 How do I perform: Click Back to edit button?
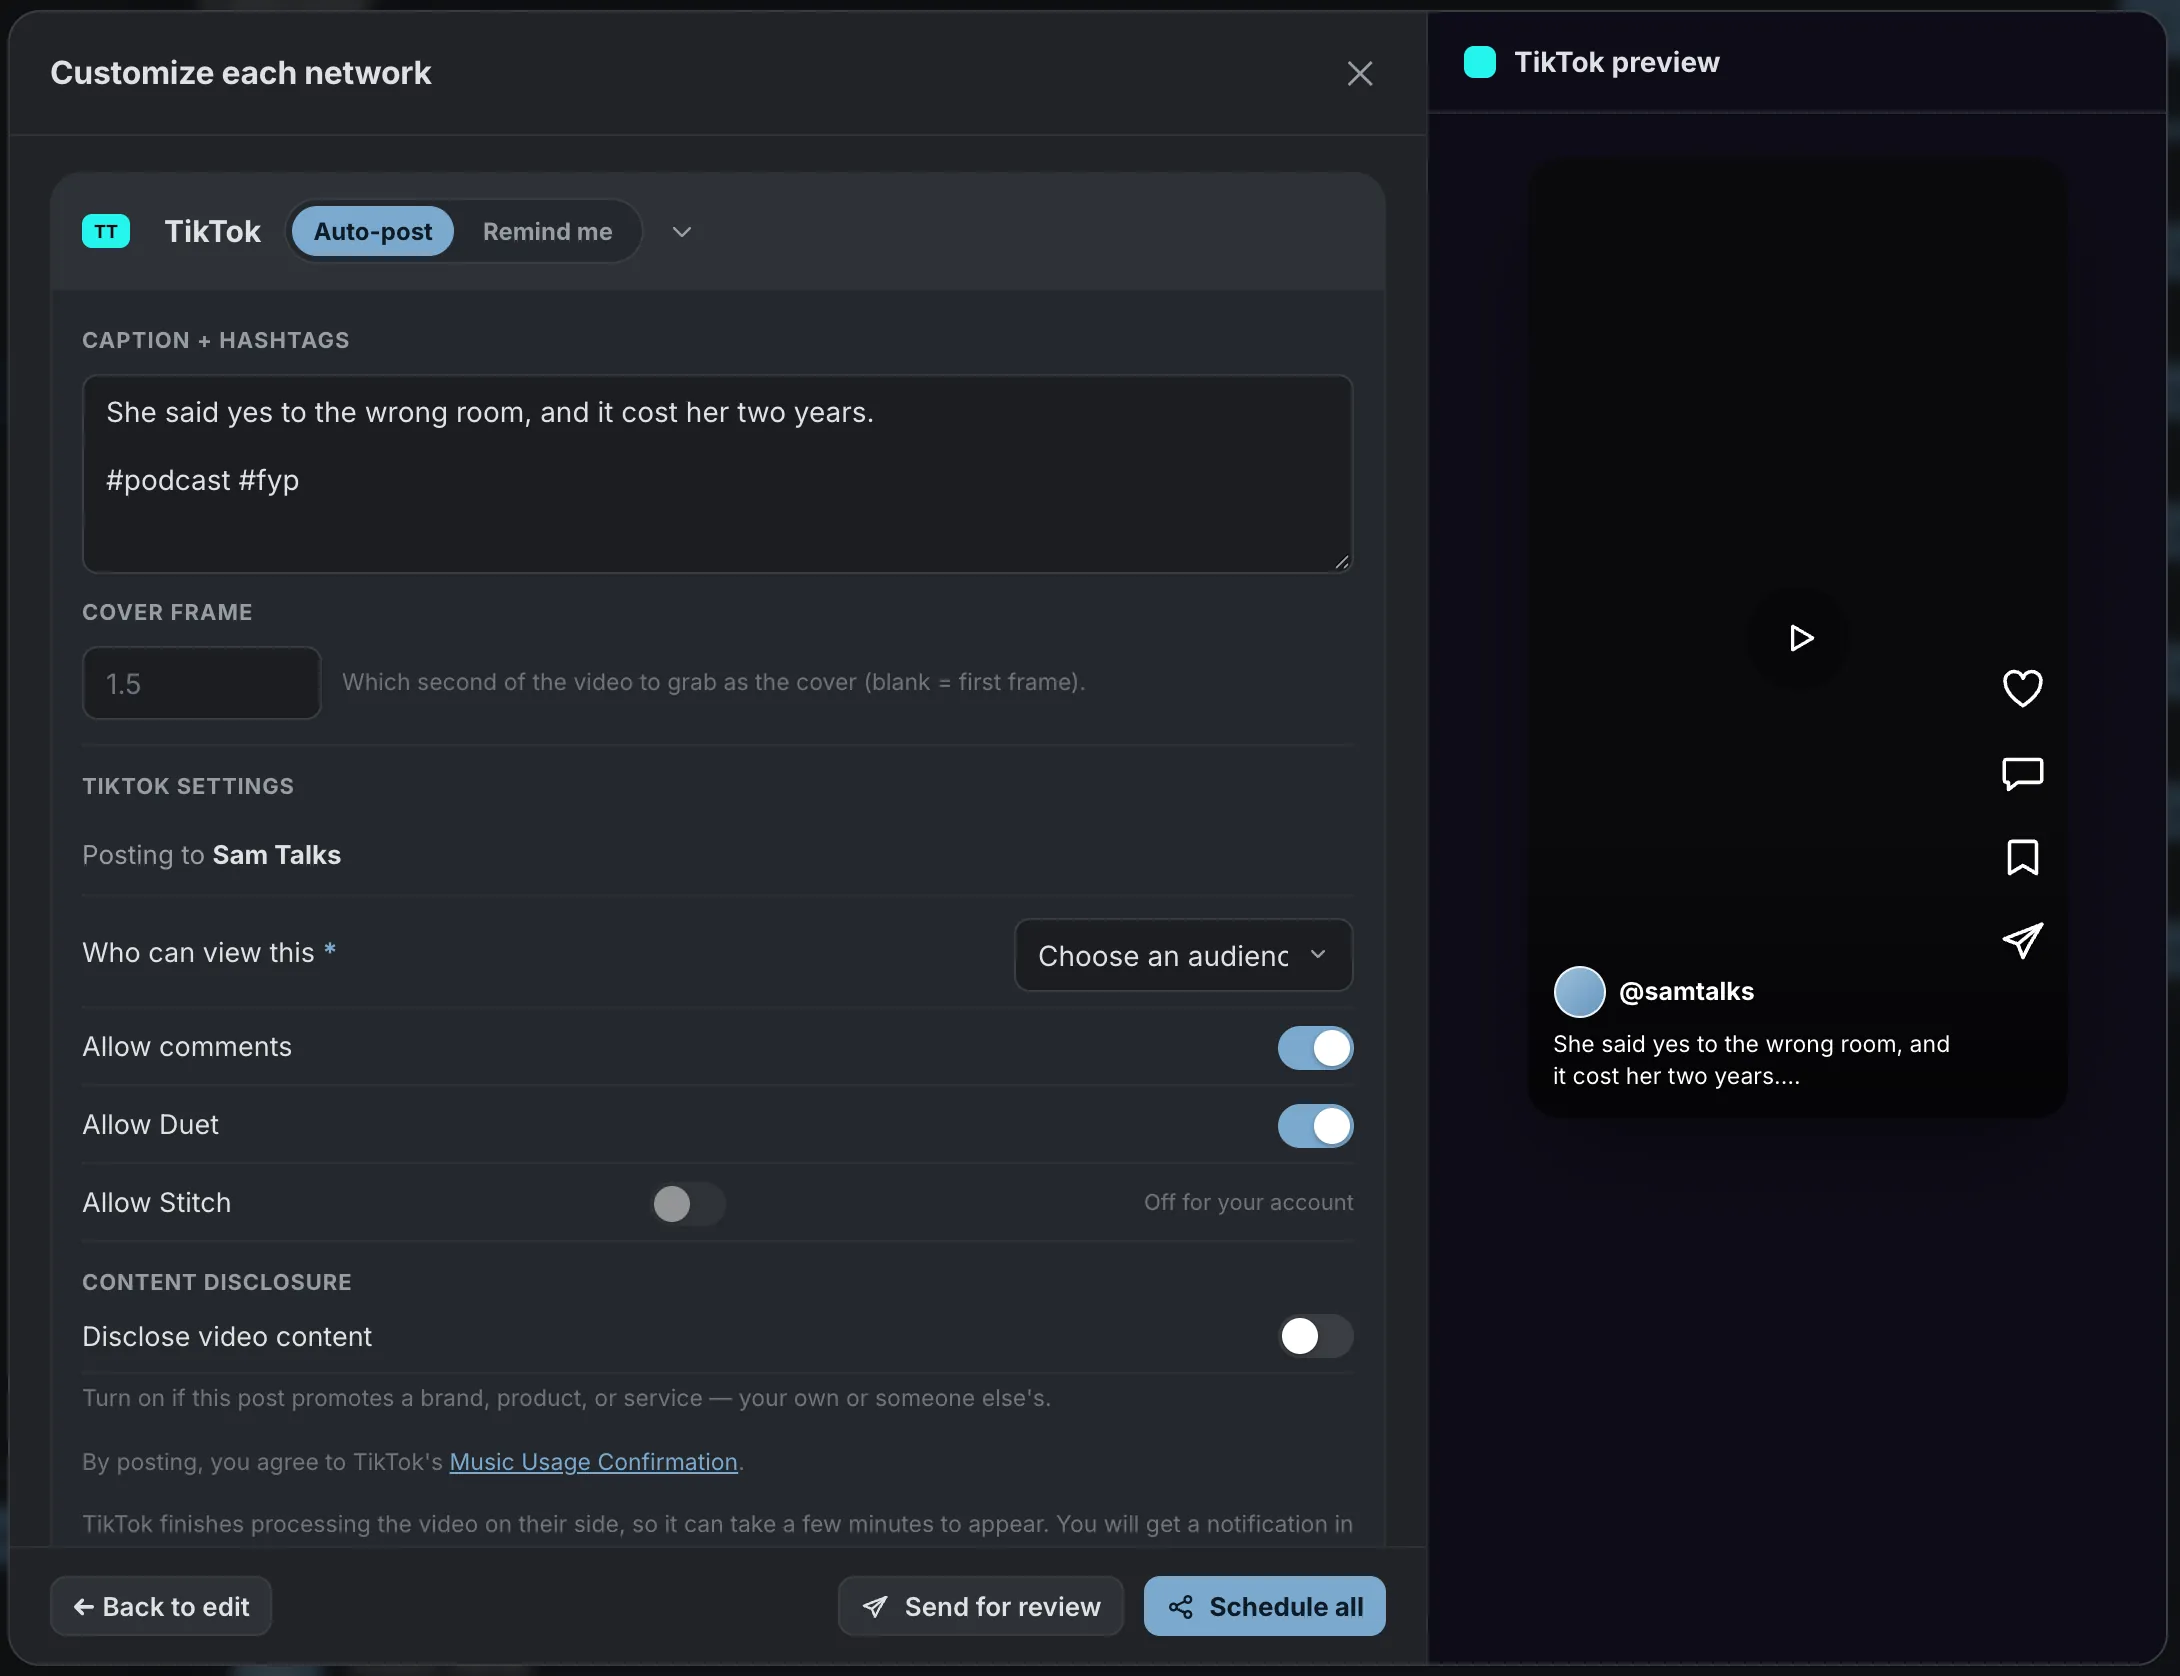coord(161,1606)
